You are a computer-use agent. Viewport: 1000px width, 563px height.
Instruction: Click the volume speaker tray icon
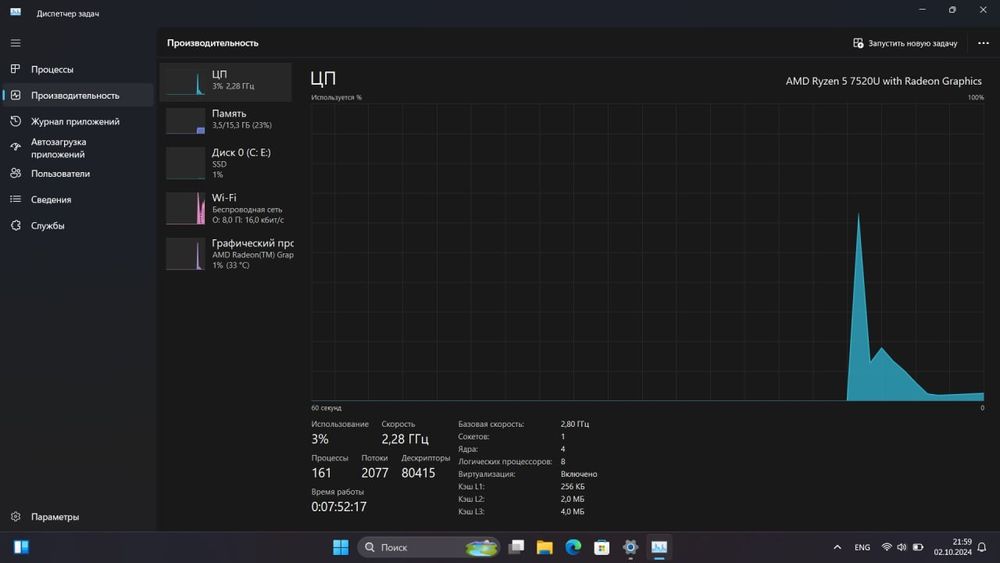pos(902,547)
